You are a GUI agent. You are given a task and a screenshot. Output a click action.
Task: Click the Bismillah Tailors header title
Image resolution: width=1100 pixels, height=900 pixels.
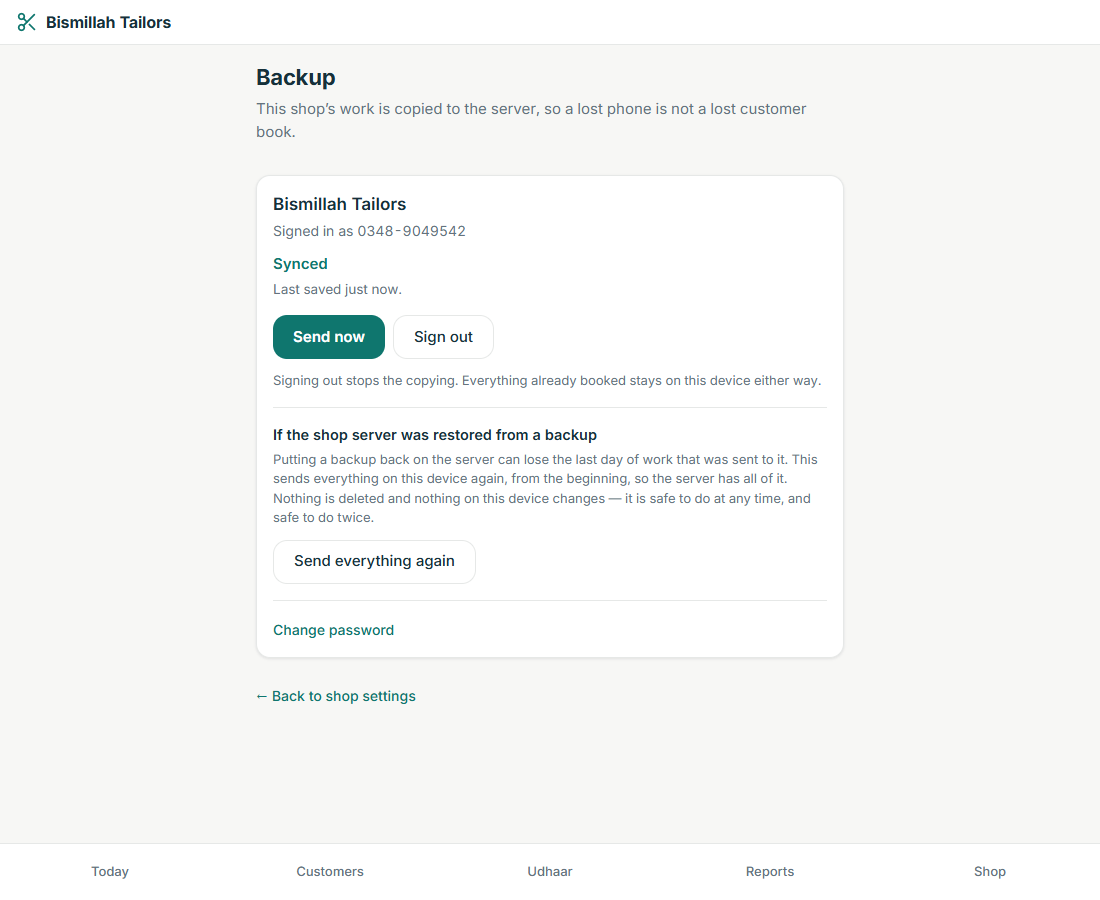click(x=108, y=22)
